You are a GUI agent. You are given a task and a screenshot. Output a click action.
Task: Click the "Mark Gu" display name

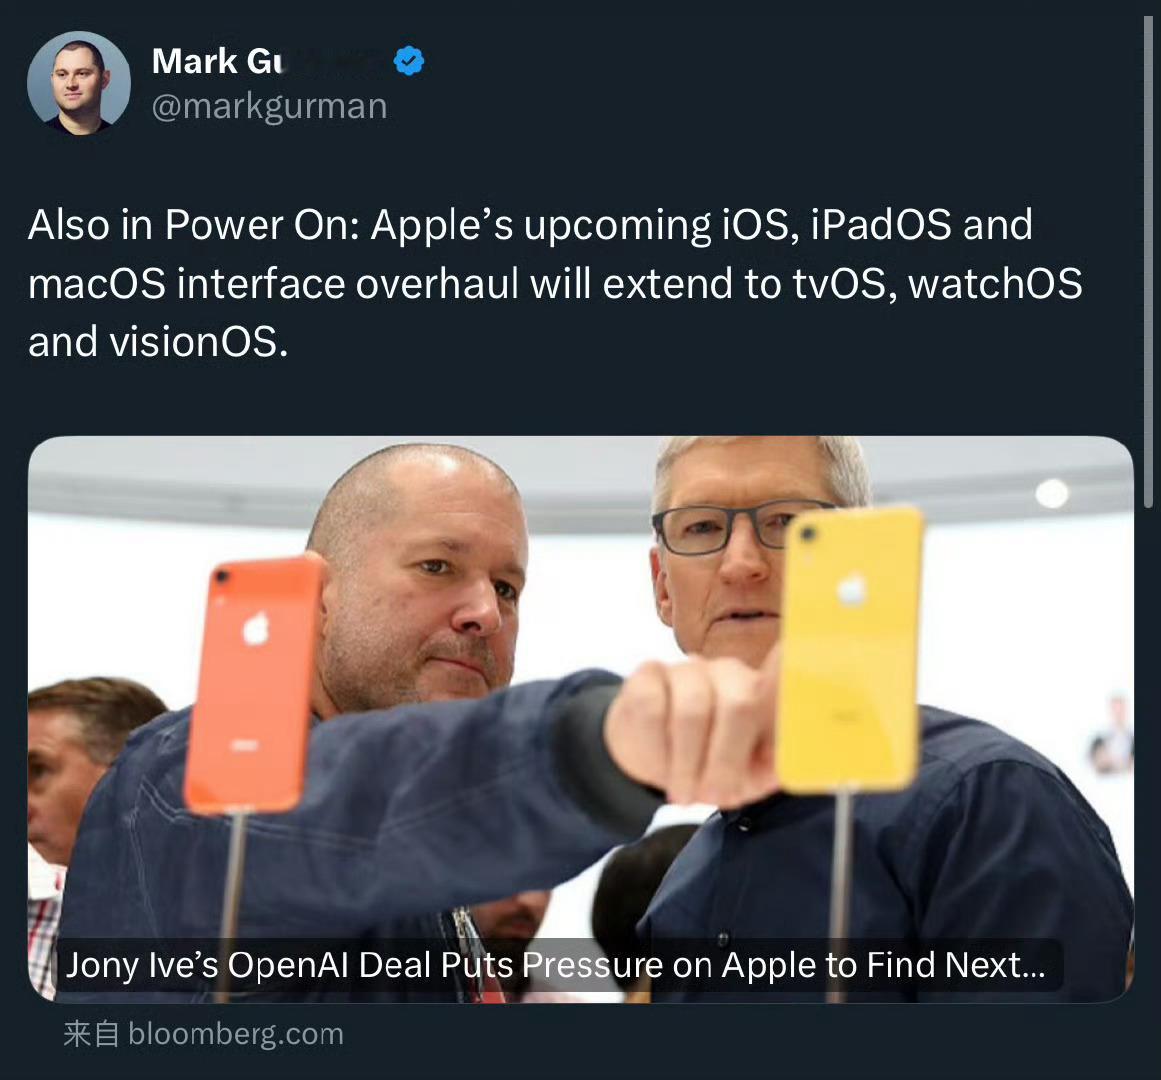tap(217, 61)
